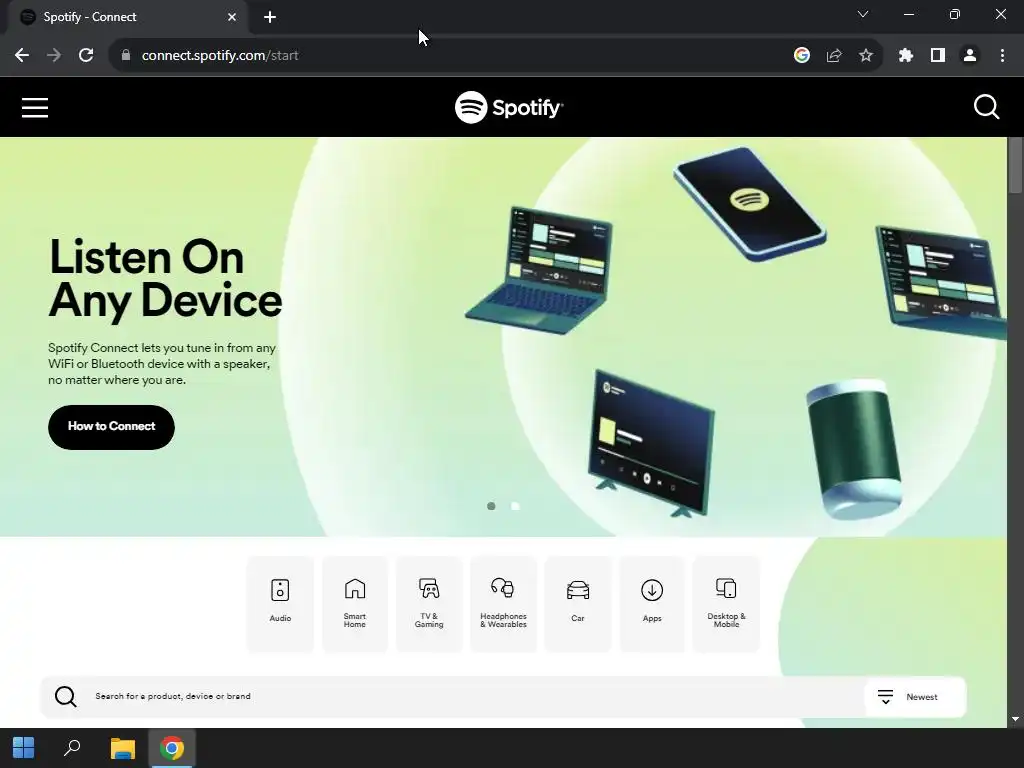Open the Windows Start menu

pos(24,748)
